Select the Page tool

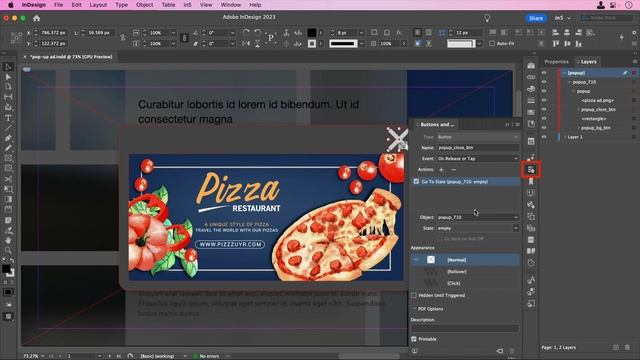8,87
